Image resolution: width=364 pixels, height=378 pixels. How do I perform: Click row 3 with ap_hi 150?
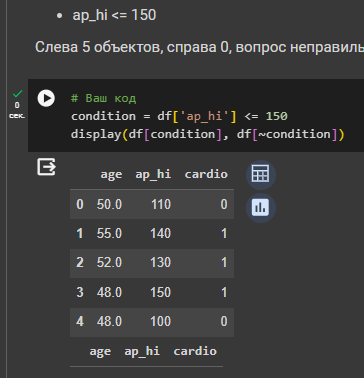click(152, 293)
